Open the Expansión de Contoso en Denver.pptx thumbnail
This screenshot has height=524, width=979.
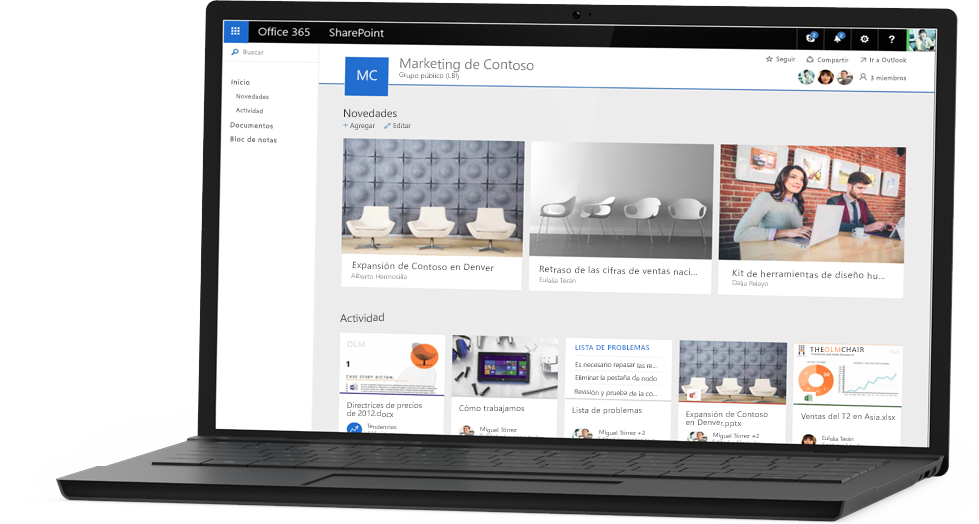(732, 372)
